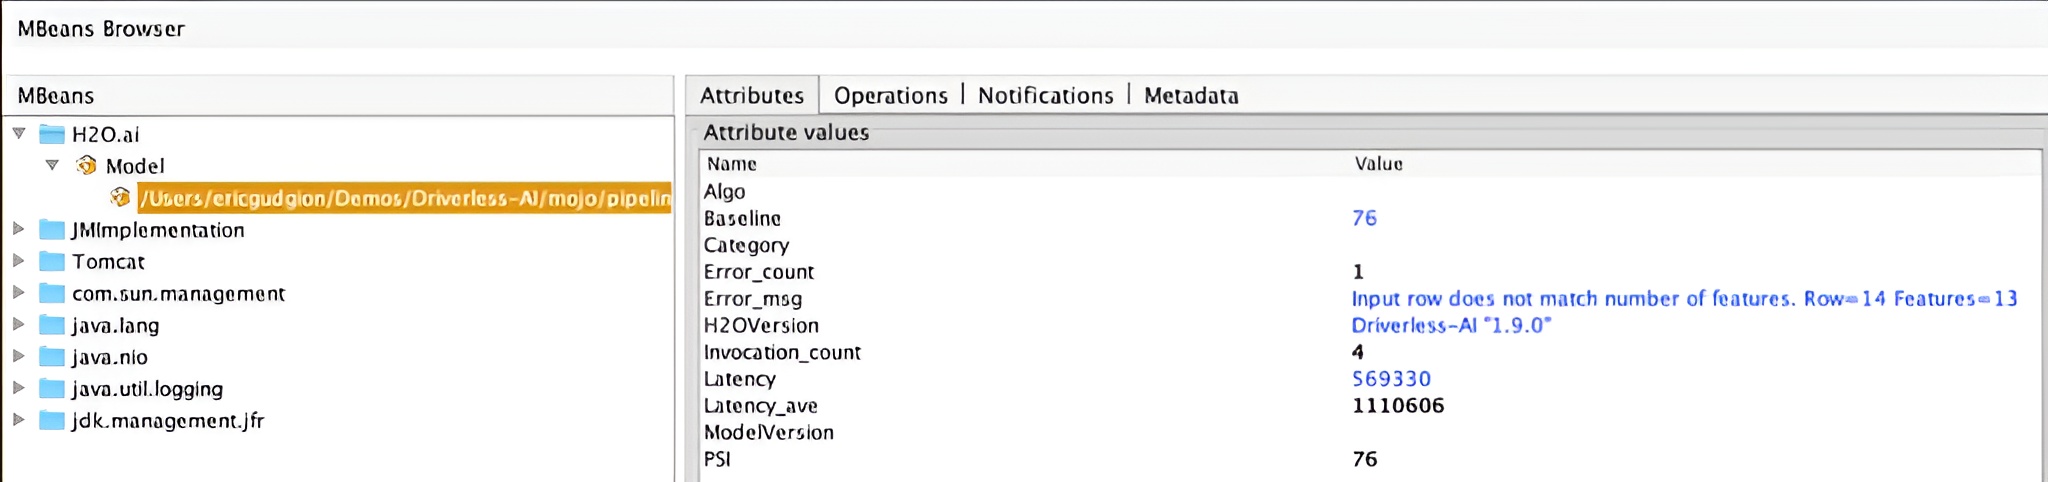The height and width of the screenshot is (482, 2048).
Task: Select the Error_count attribute name
Action: [758, 272]
